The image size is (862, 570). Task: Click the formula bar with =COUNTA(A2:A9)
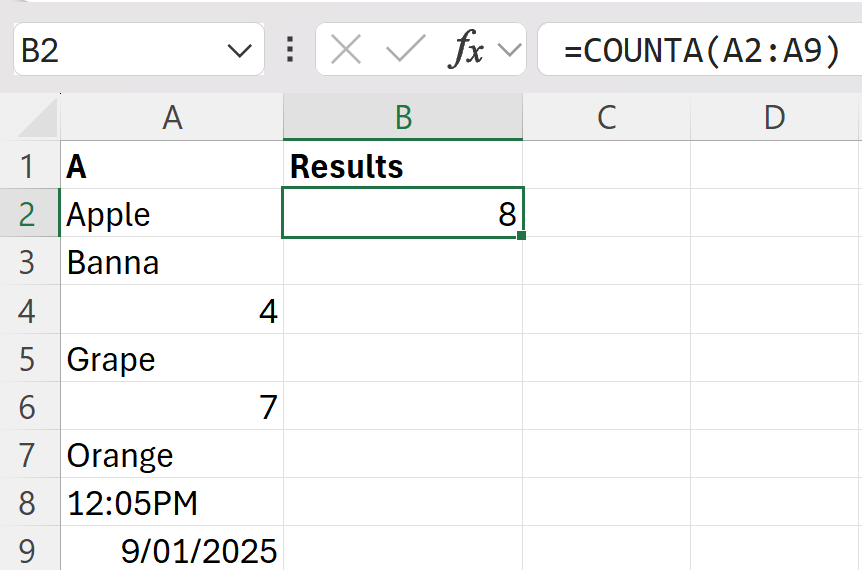tap(700, 50)
